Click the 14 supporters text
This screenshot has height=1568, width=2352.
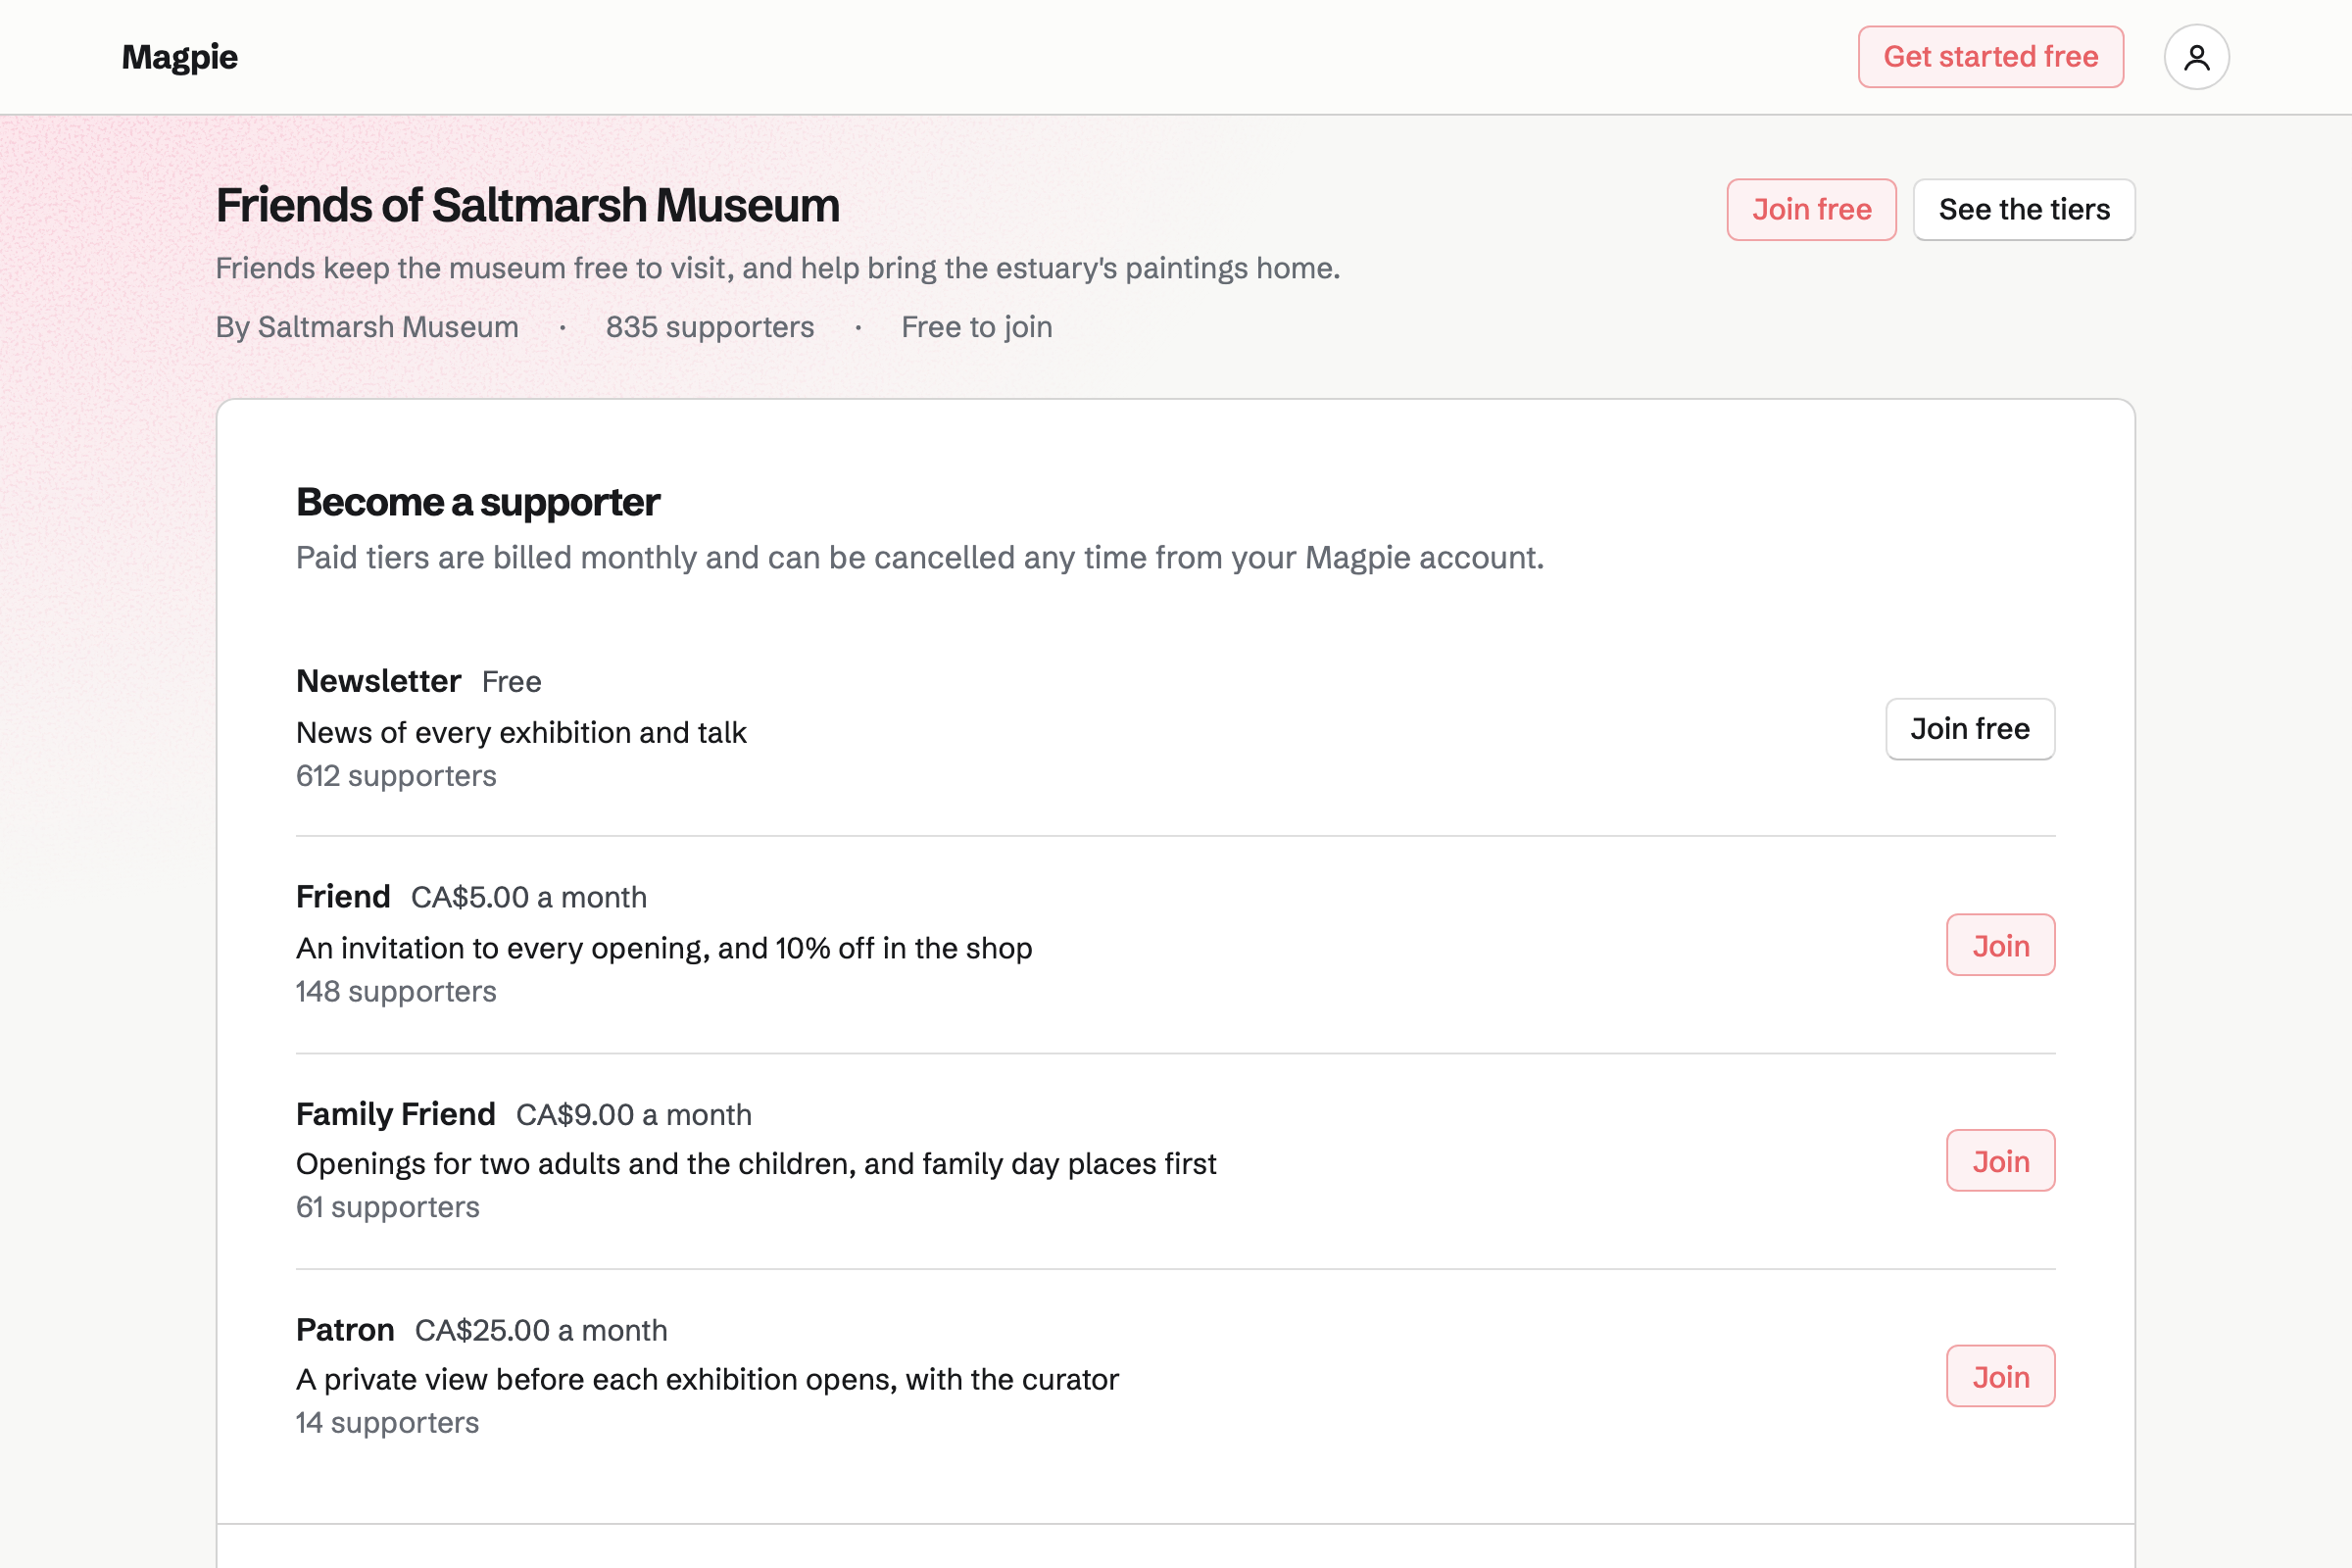pos(388,1424)
